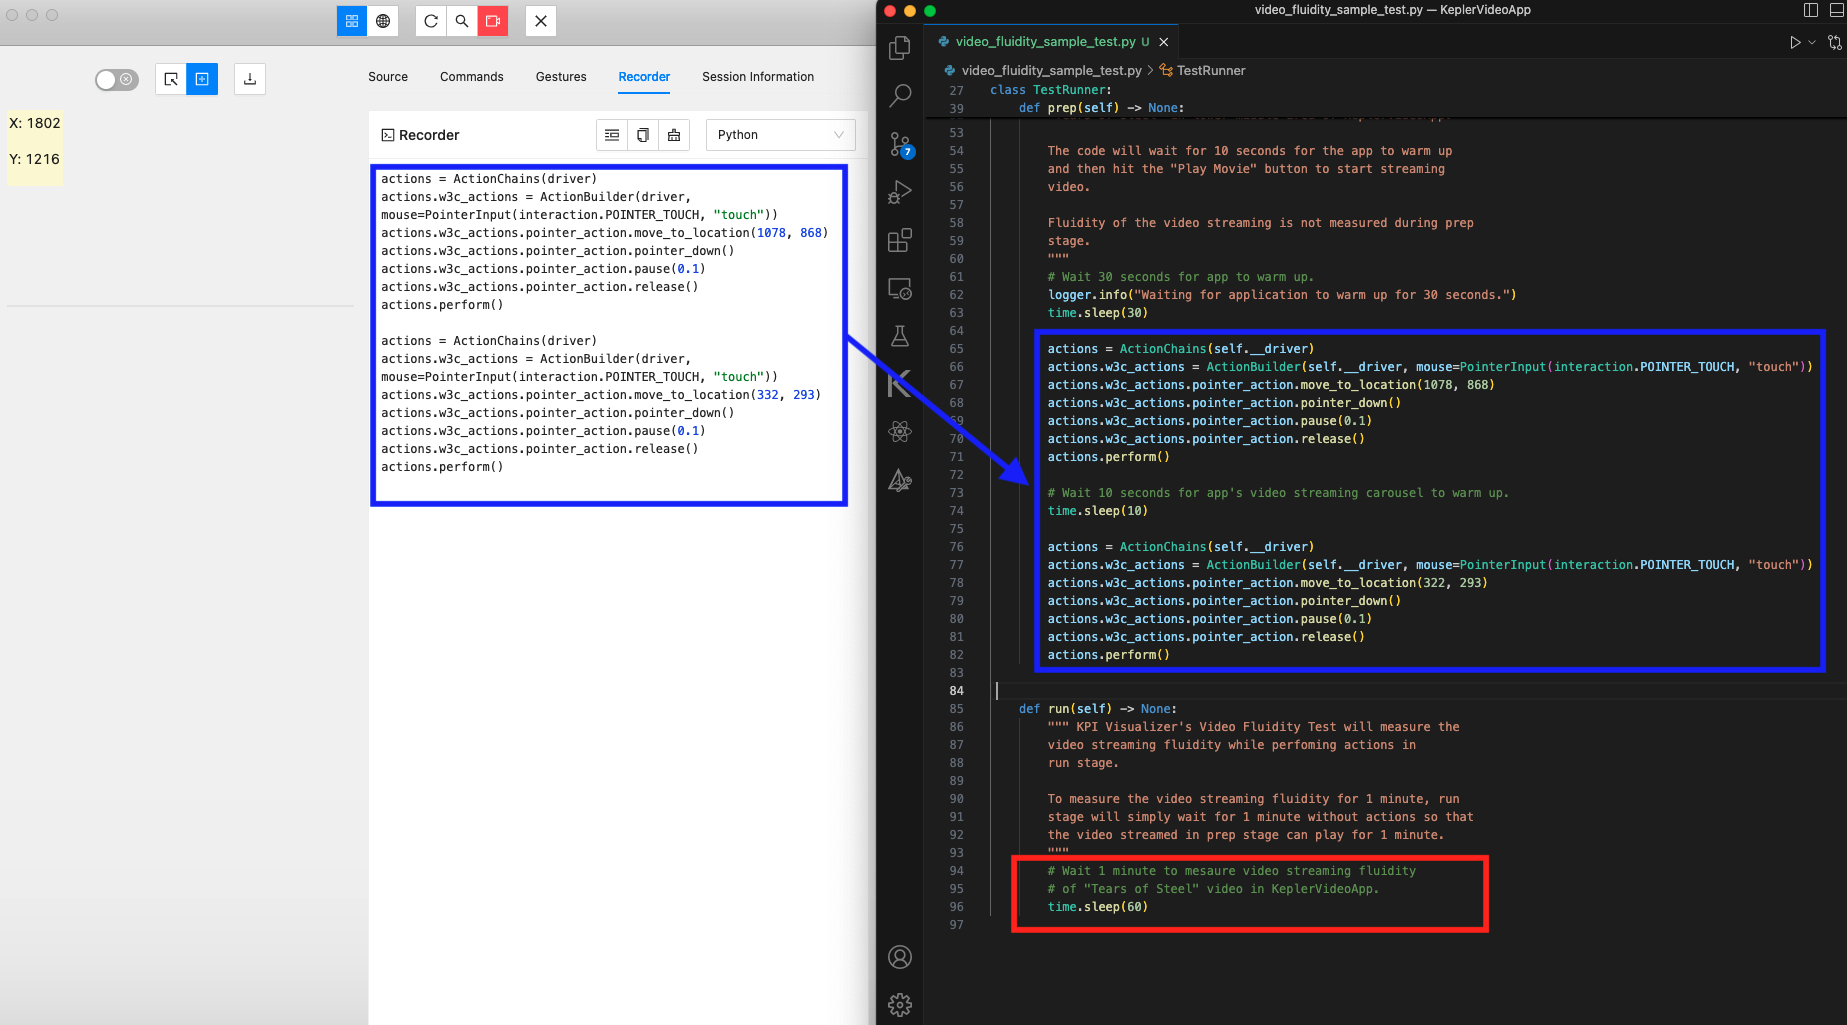Copy recorded code to clipboard
Viewport: 1847px width, 1025px height.
click(643, 135)
